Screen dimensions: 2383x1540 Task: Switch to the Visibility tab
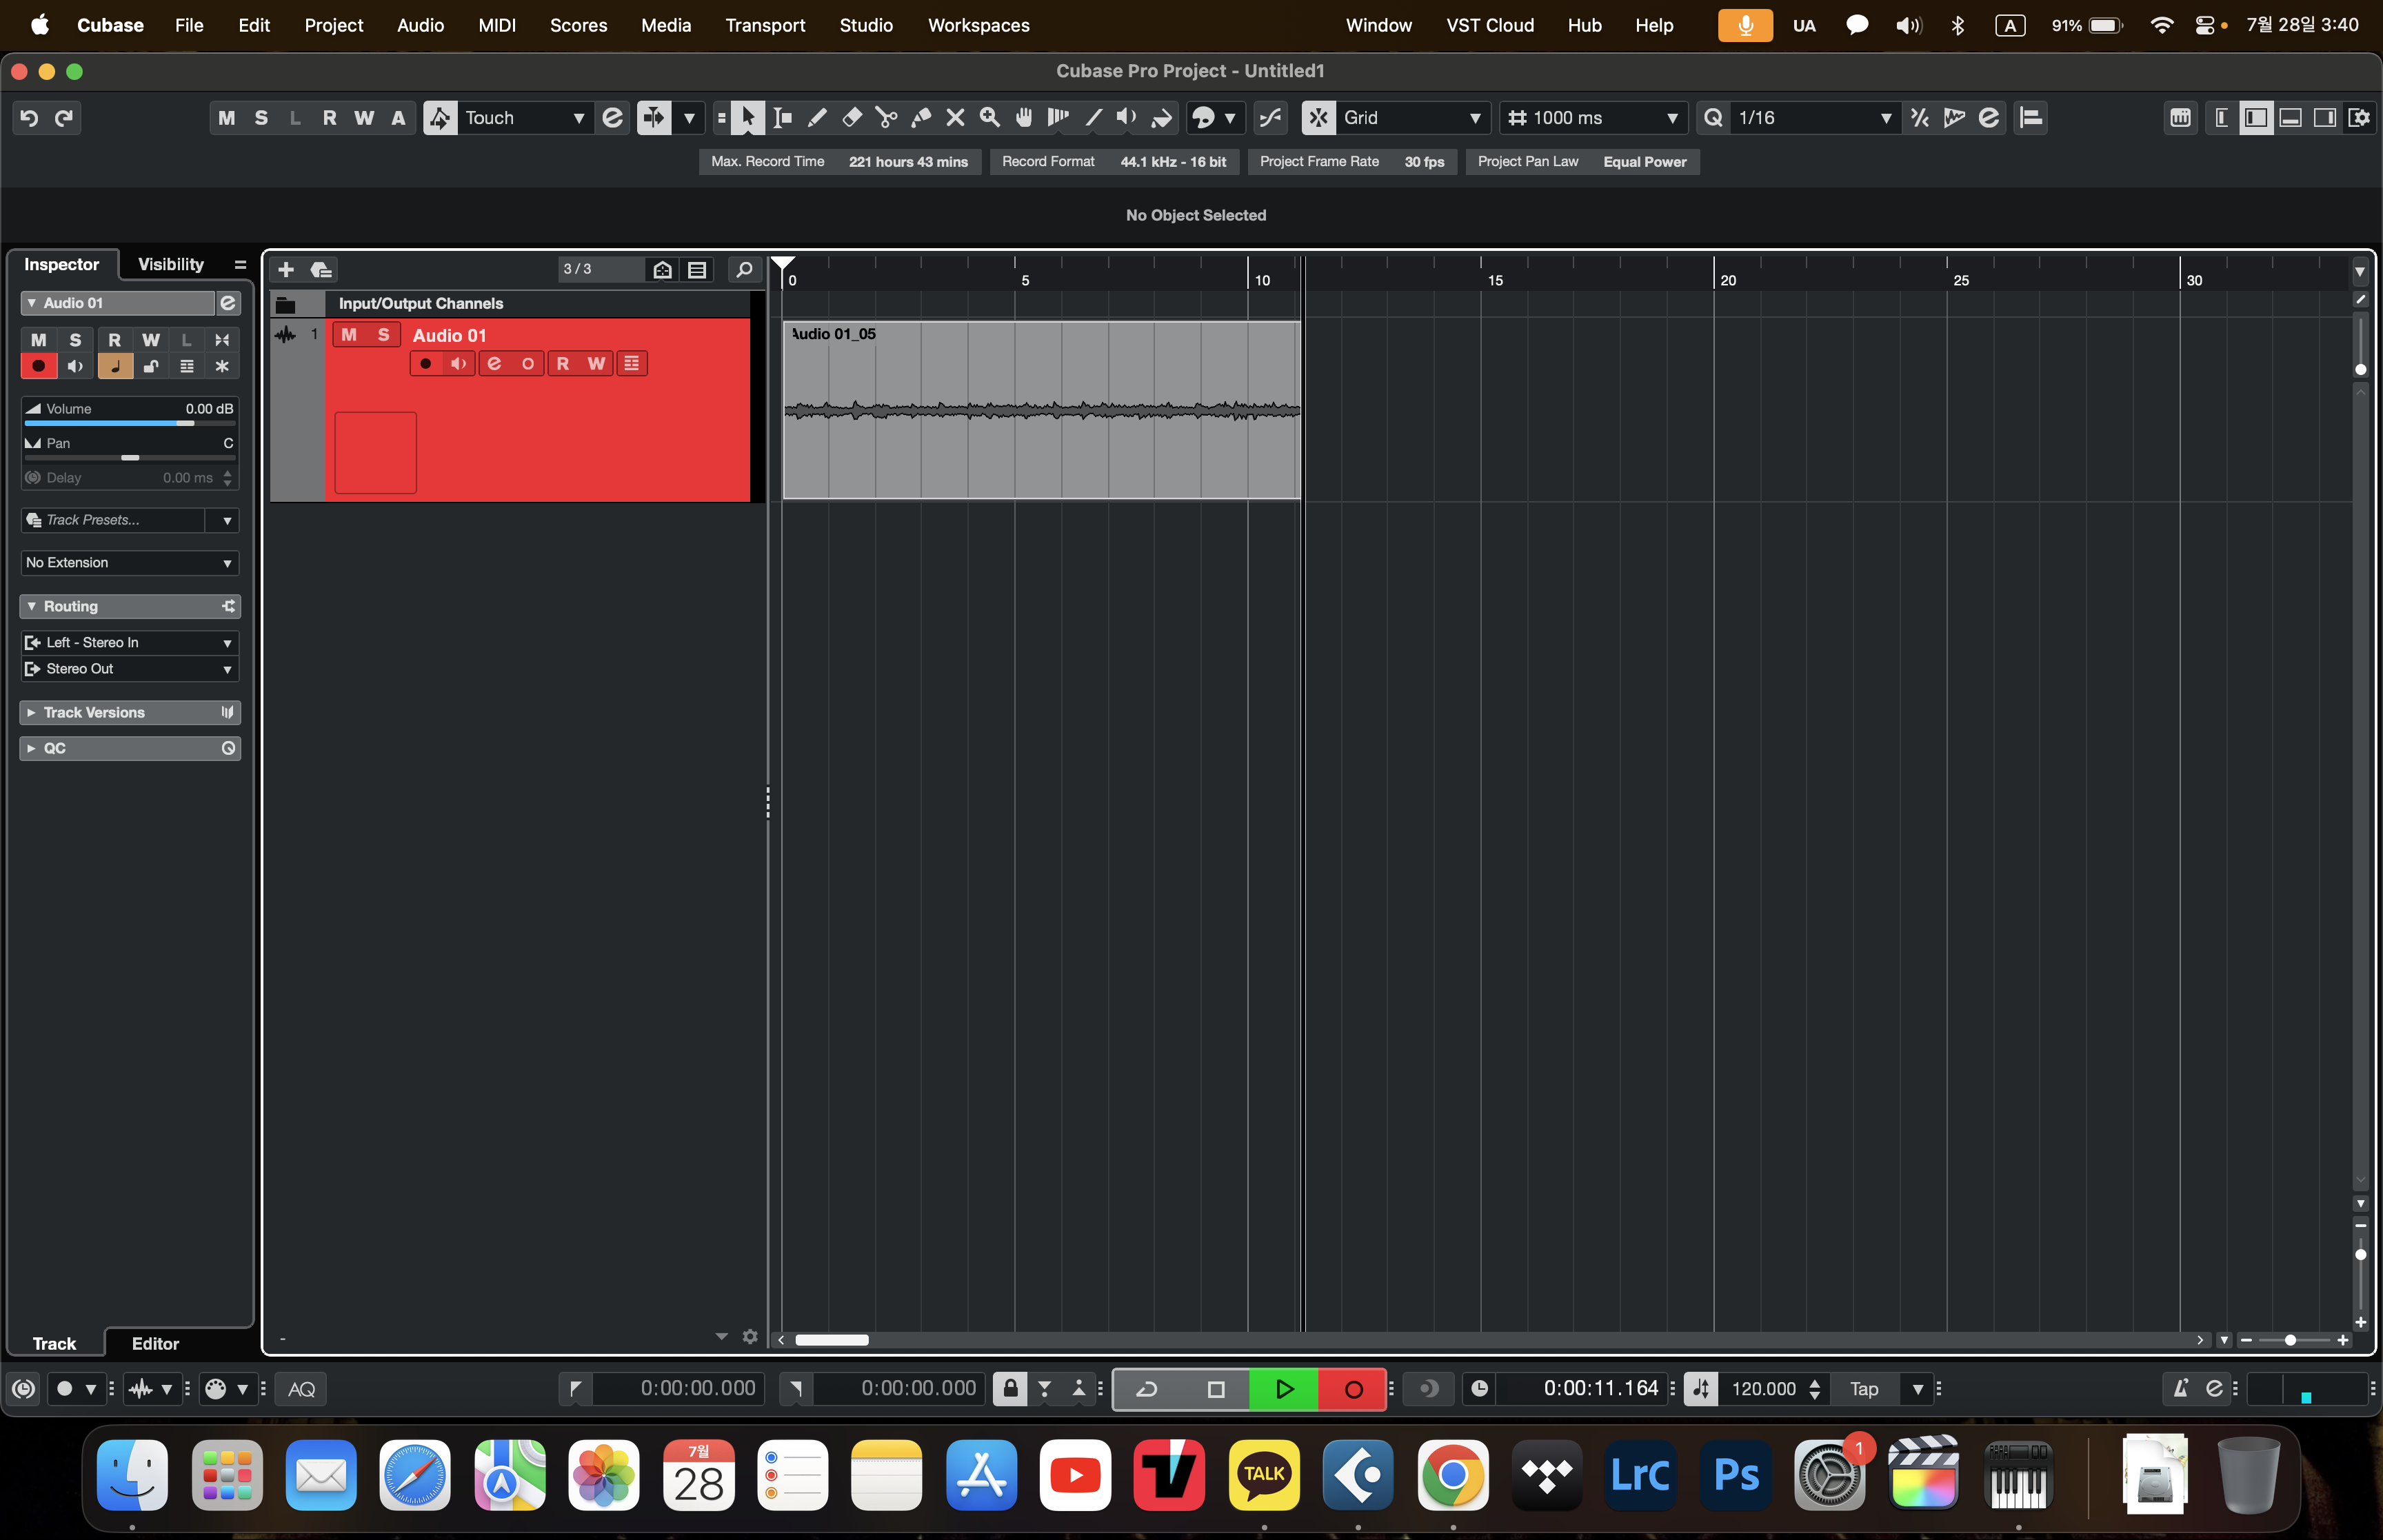click(x=170, y=264)
